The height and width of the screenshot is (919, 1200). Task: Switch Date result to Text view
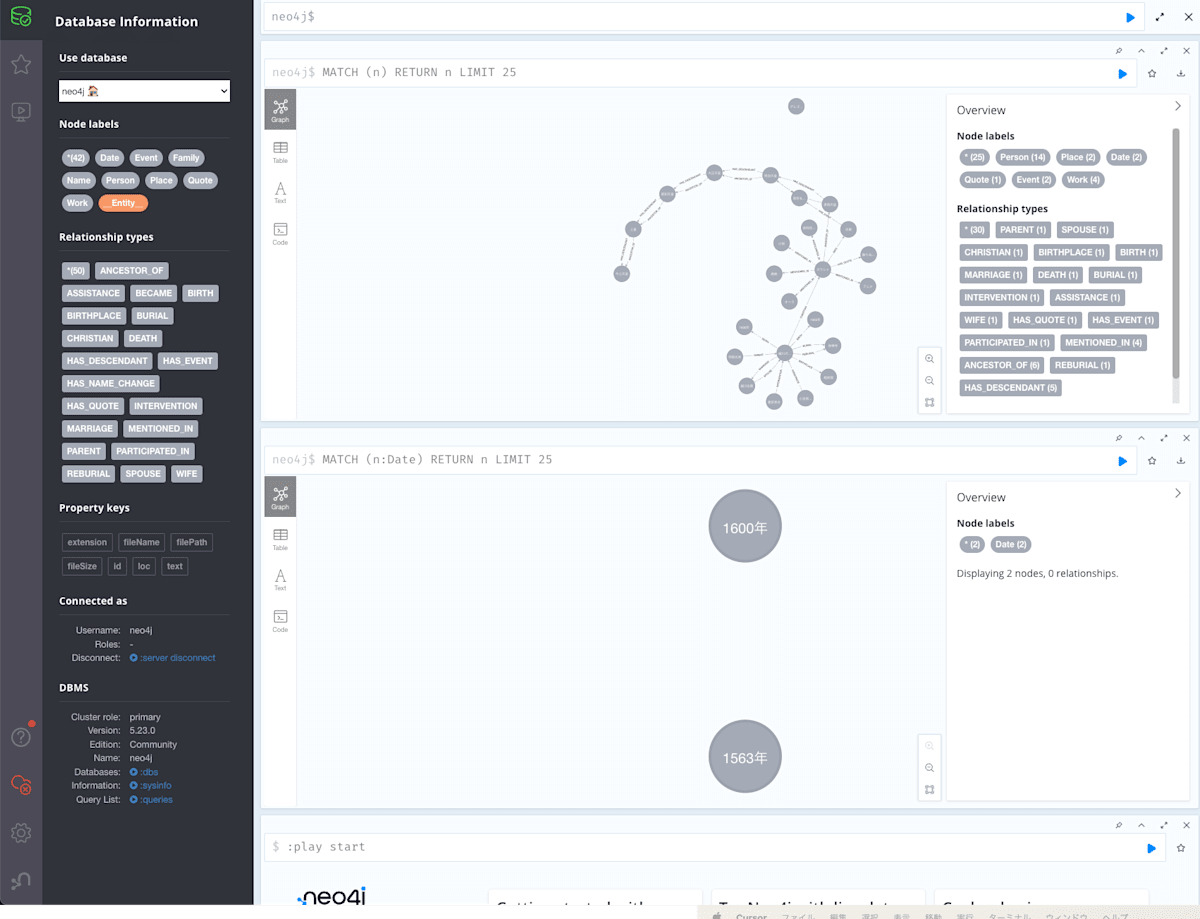point(280,580)
